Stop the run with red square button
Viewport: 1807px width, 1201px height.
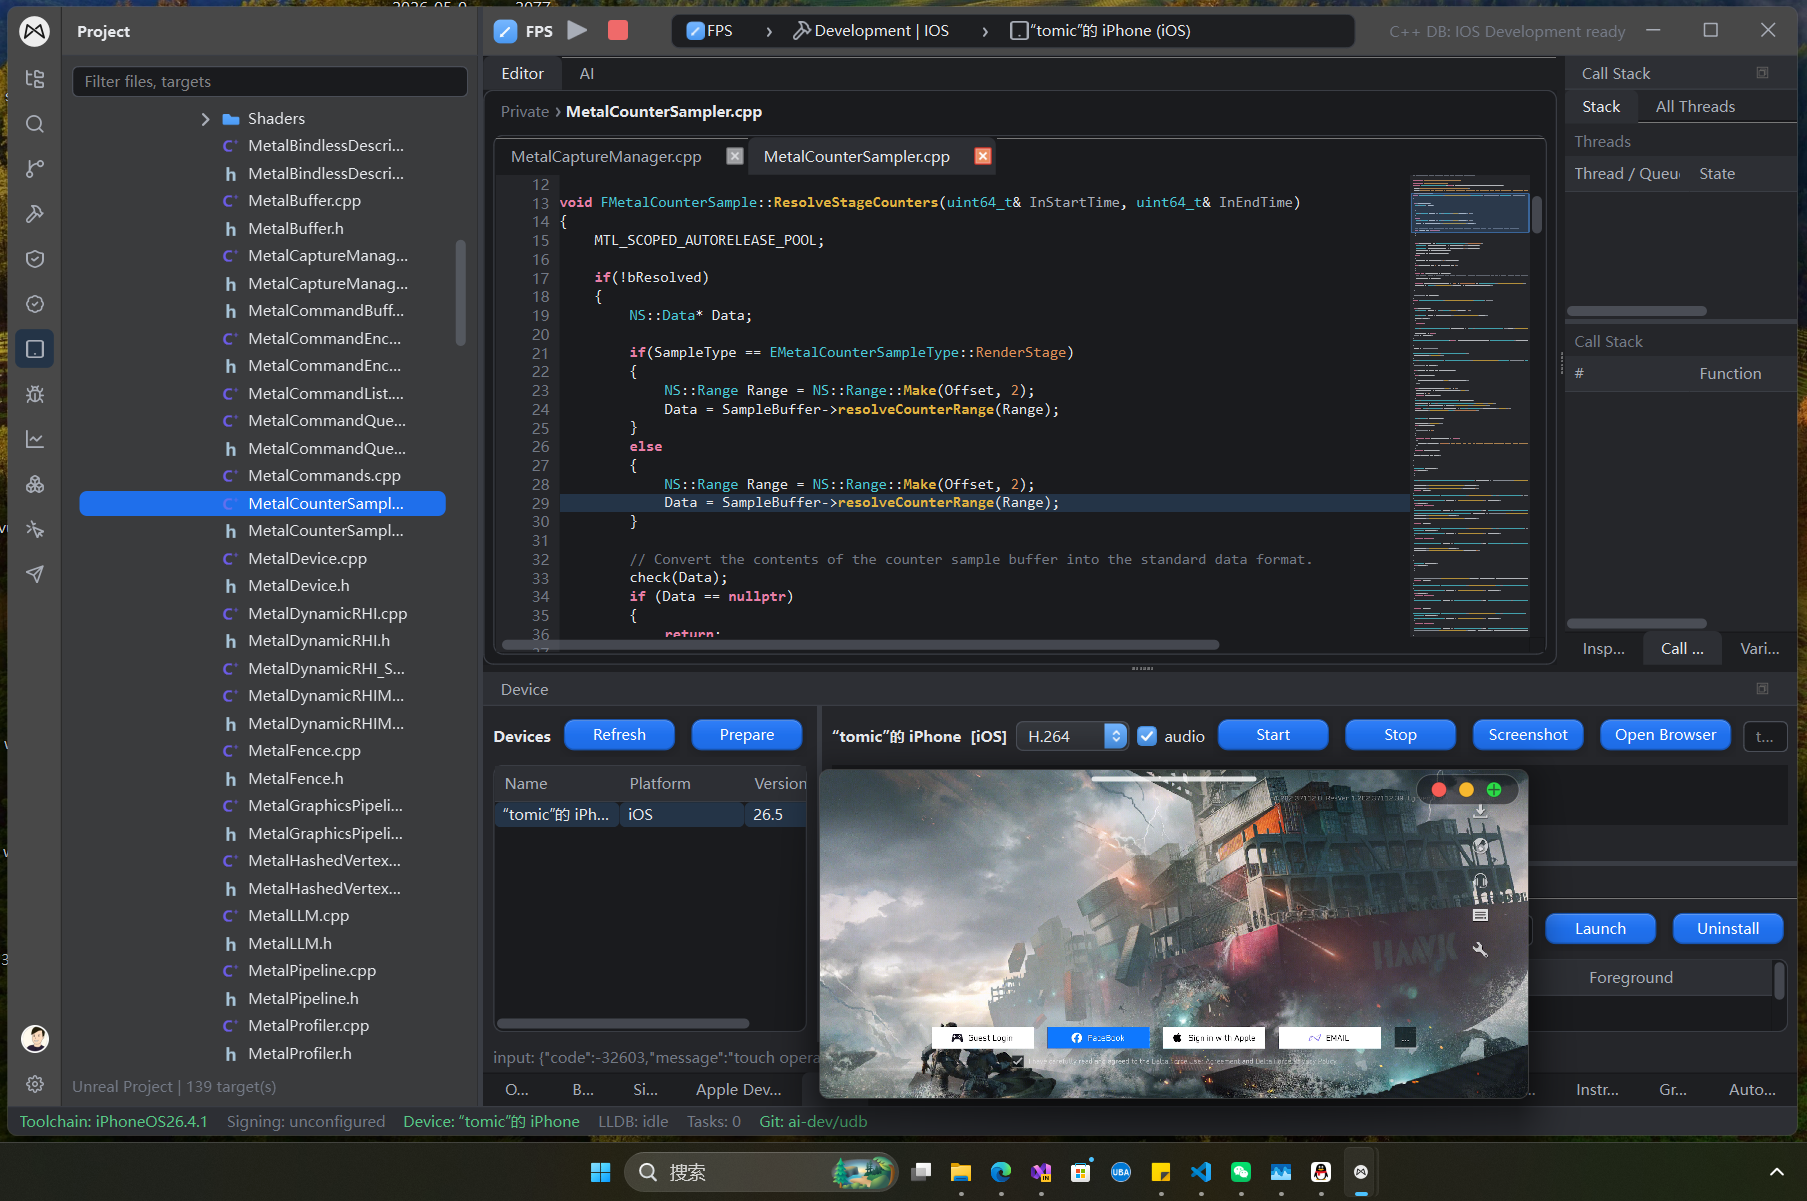[x=618, y=30]
